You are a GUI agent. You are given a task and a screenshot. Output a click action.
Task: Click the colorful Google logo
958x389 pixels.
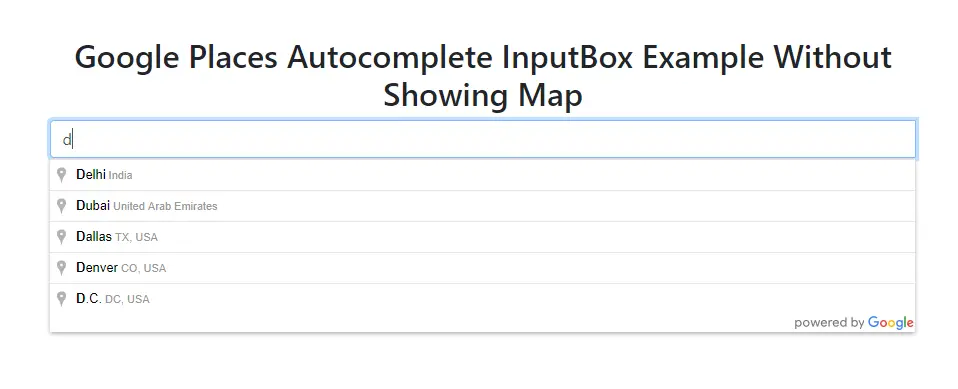[890, 323]
